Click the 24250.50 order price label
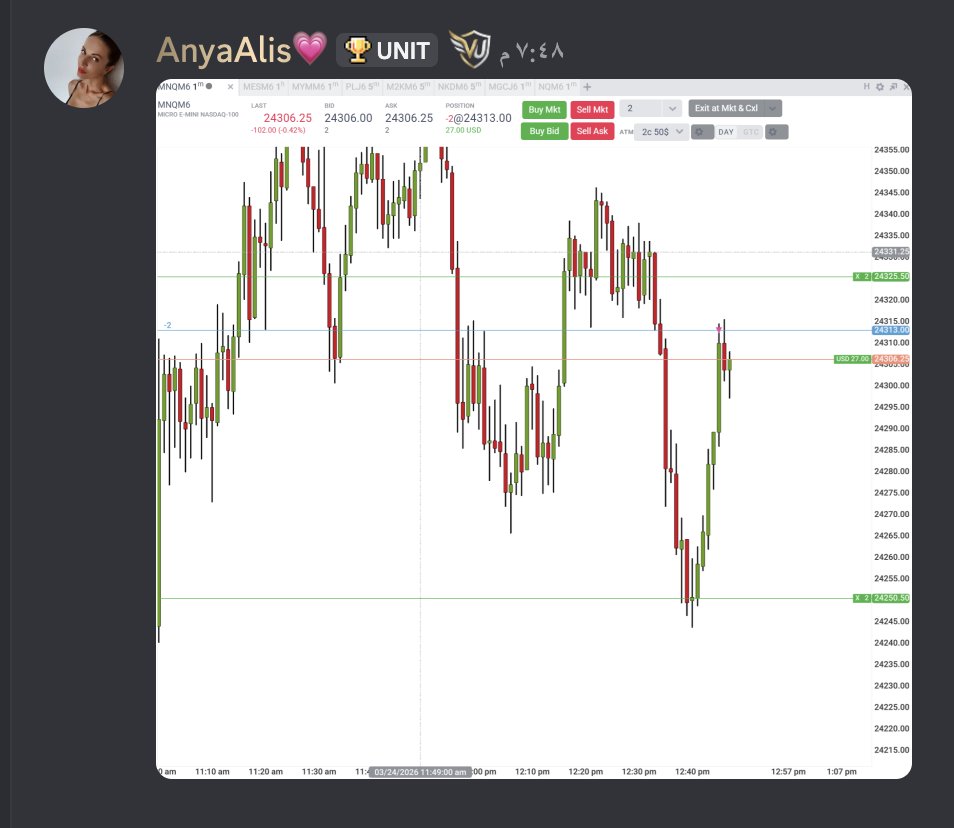This screenshot has width=954, height=828. pyautogui.click(x=891, y=599)
